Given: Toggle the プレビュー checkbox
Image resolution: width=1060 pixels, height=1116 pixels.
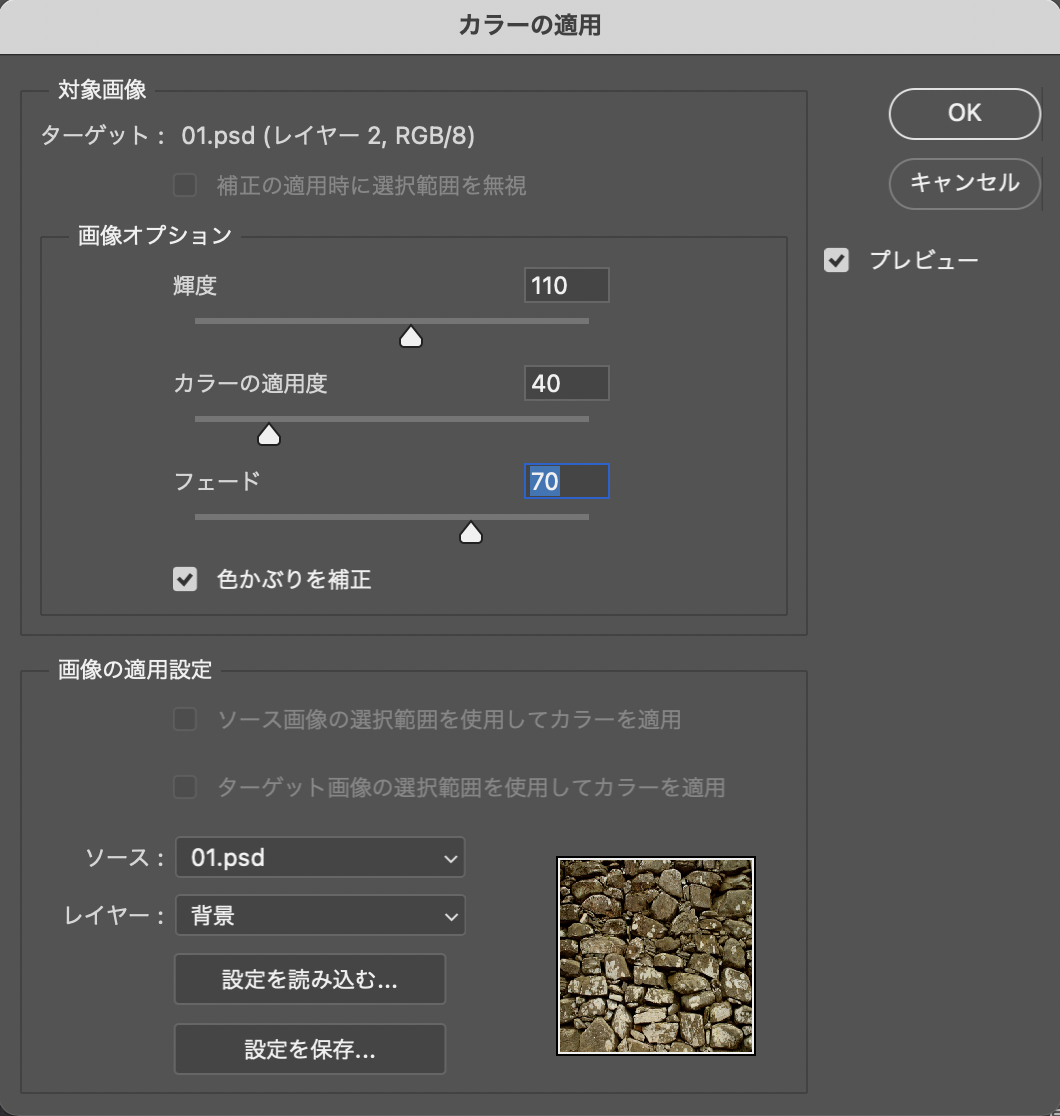Looking at the screenshot, I should pos(836,261).
